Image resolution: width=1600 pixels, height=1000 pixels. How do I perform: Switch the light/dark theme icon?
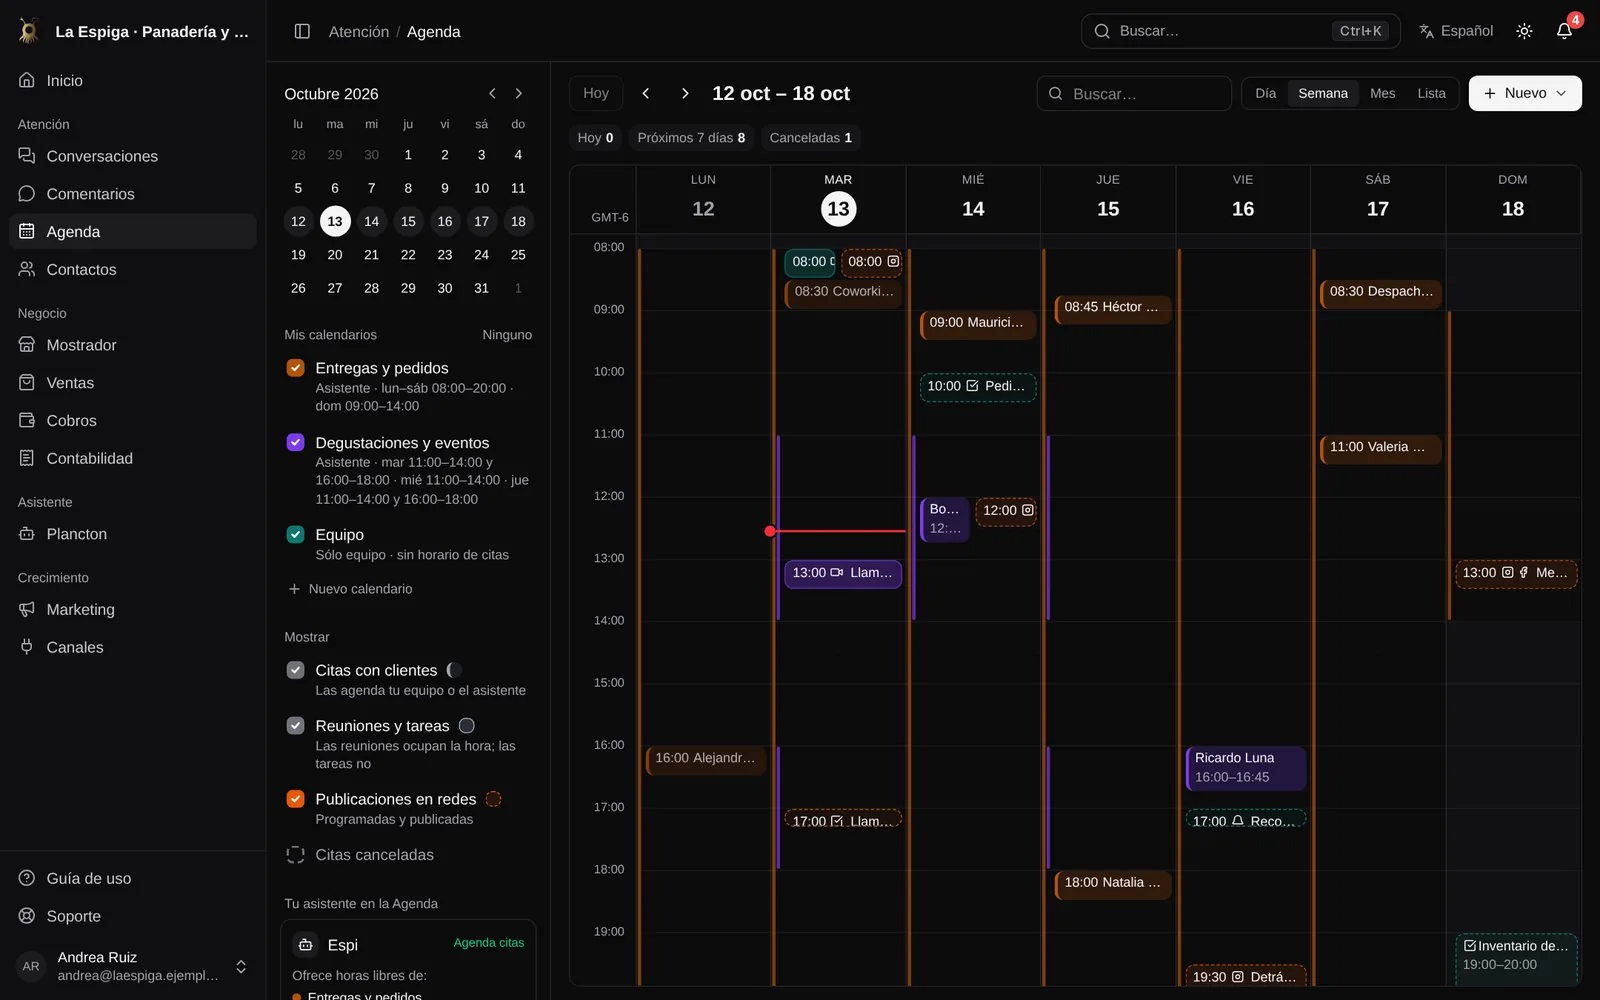pos(1524,31)
